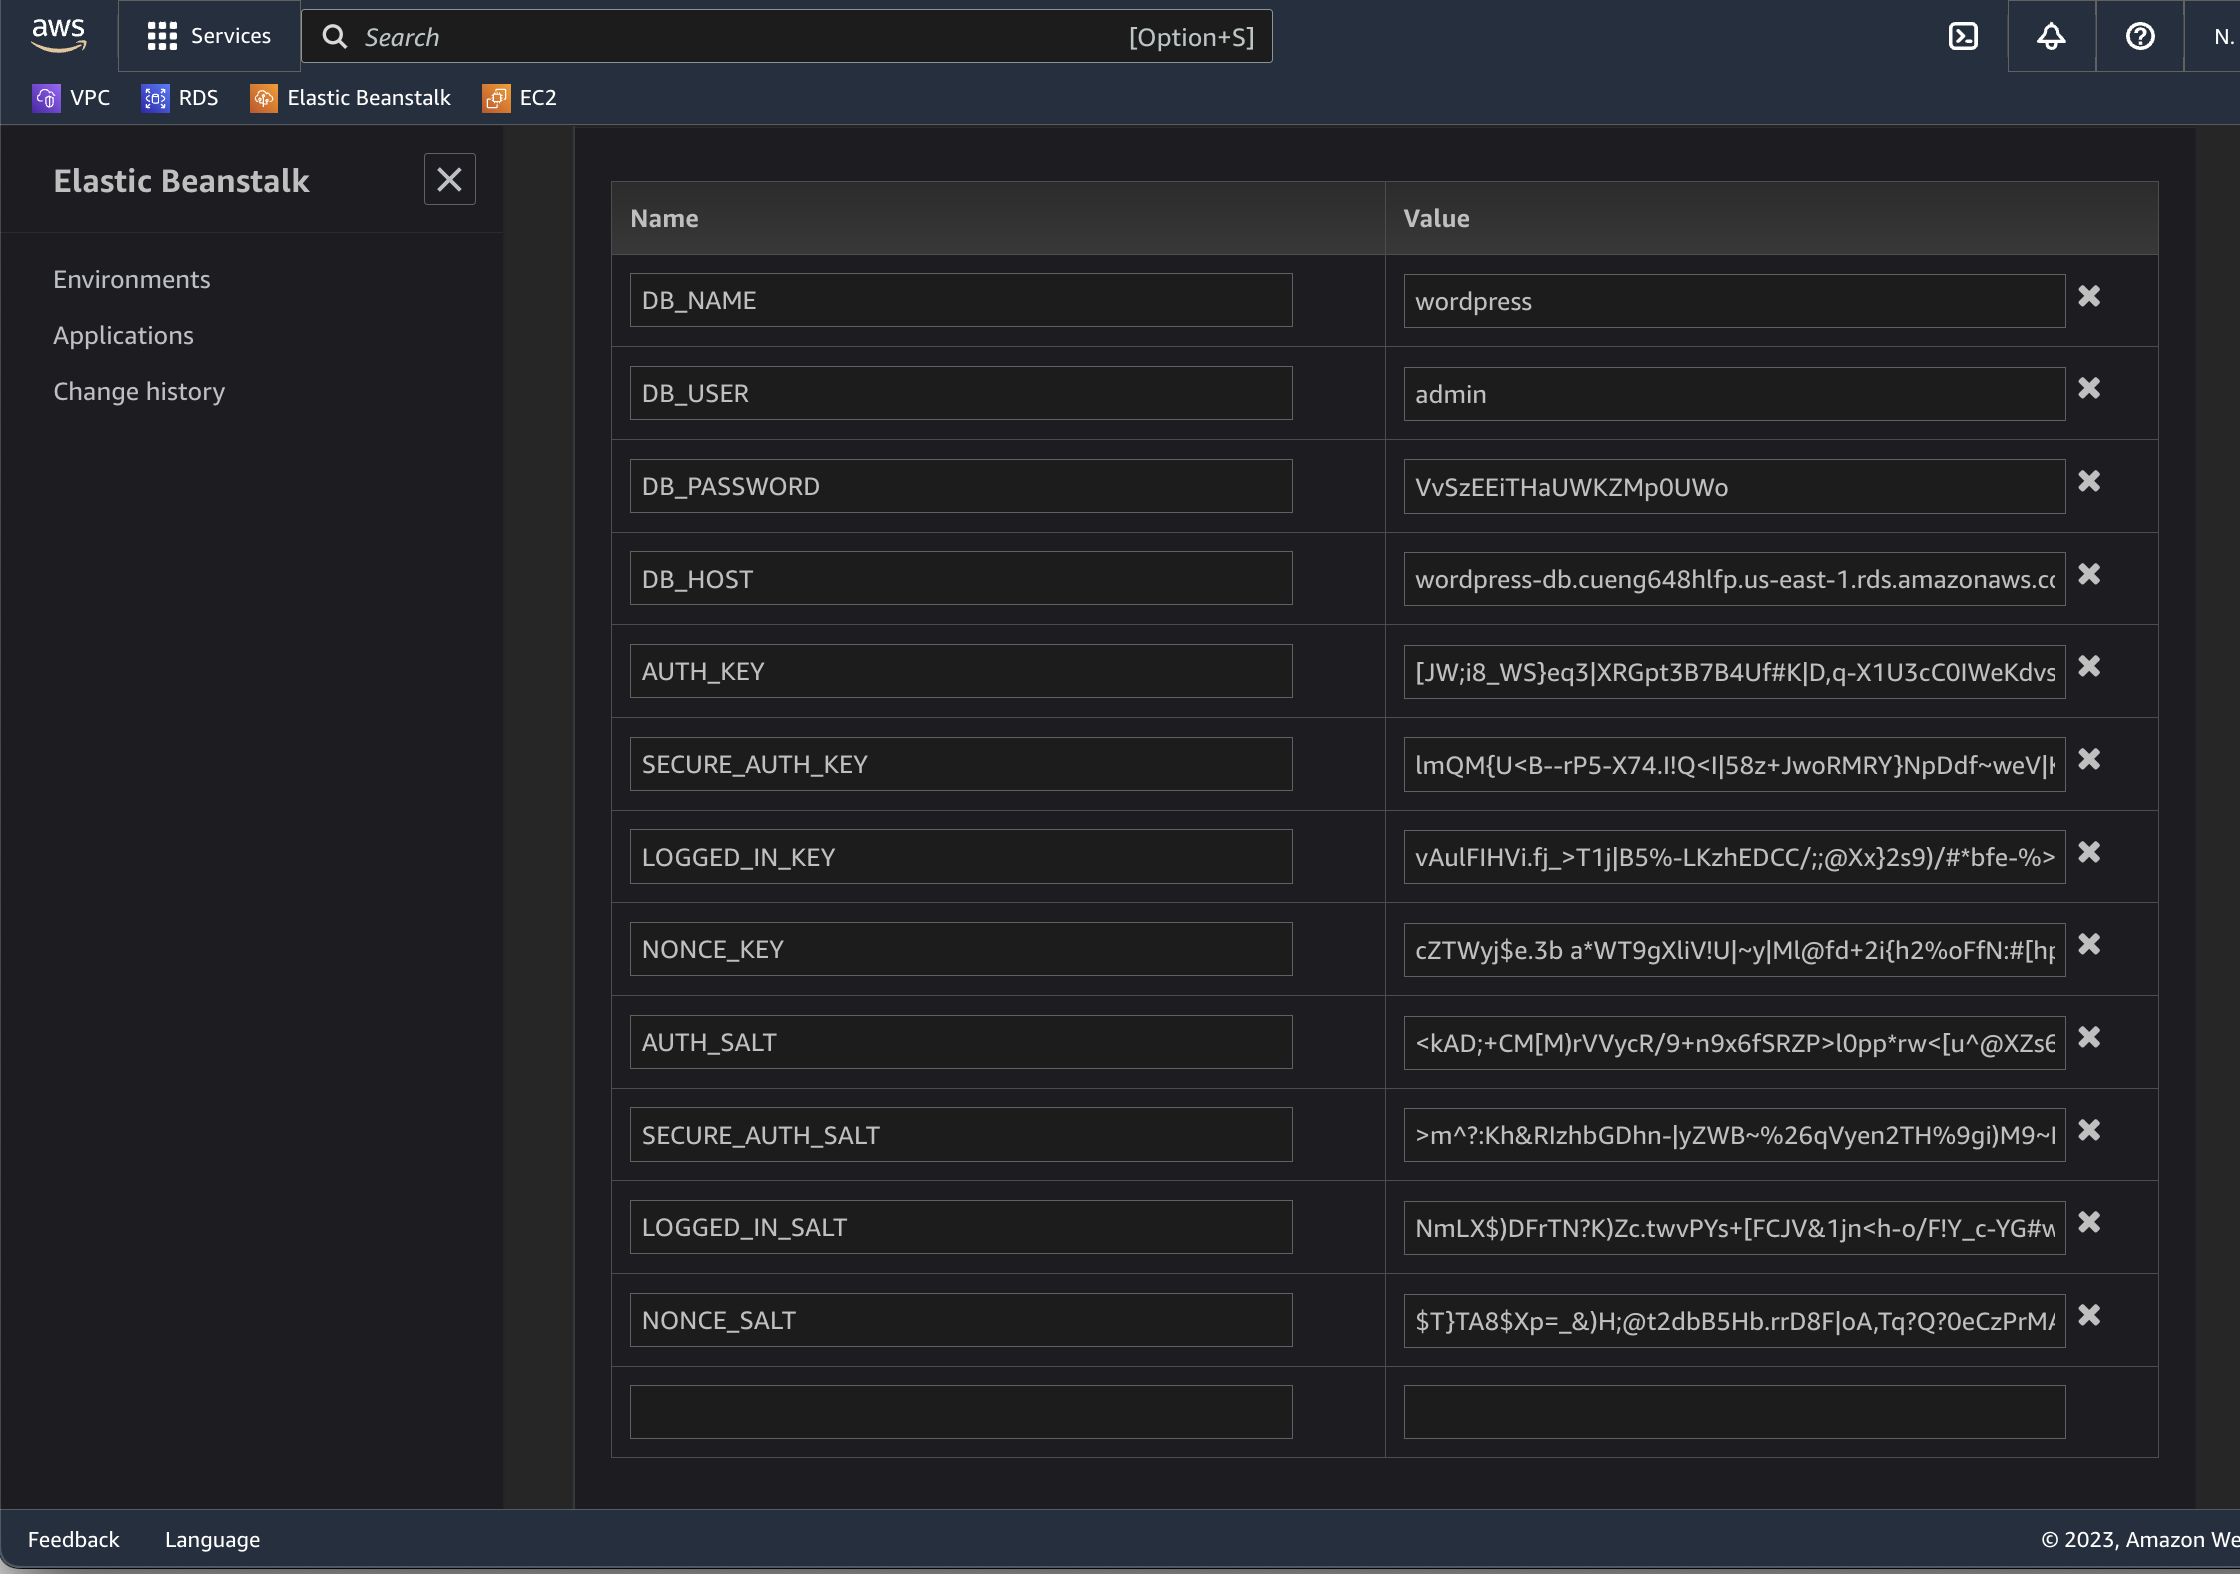The image size is (2240, 1574).
Task: Remove the AUTH_KEY property row
Action: [2089, 667]
